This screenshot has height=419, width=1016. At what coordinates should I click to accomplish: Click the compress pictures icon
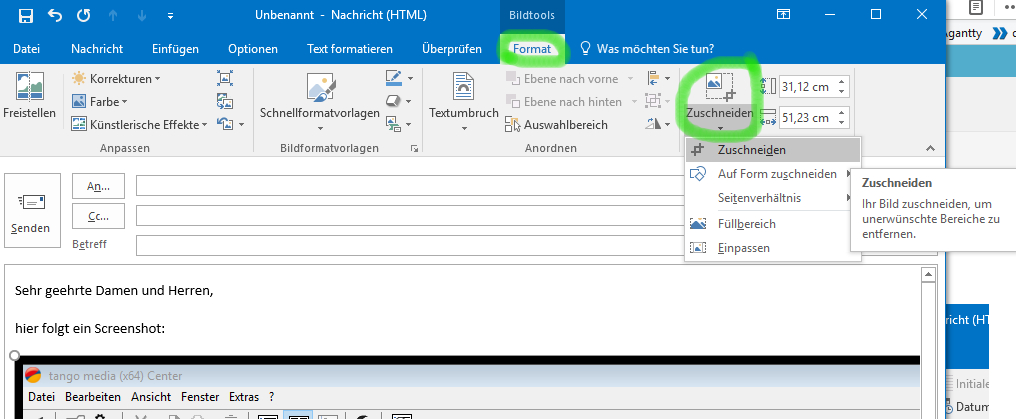point(225,78)
